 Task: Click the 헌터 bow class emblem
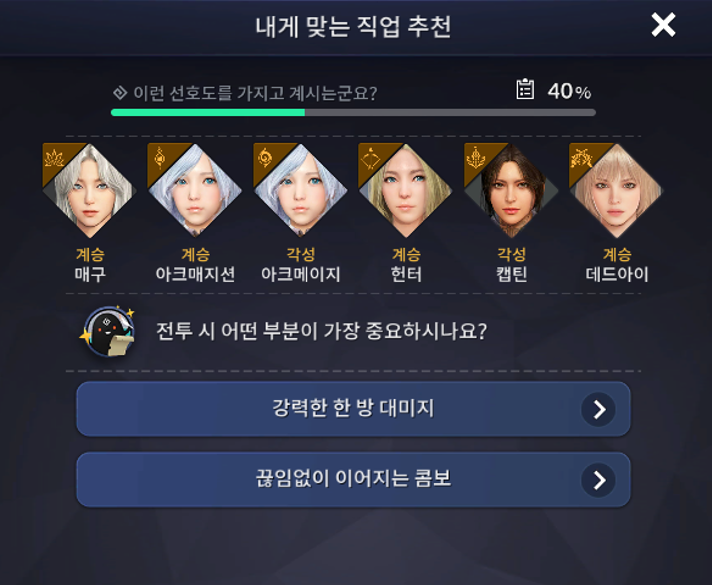tap(370, 158)
